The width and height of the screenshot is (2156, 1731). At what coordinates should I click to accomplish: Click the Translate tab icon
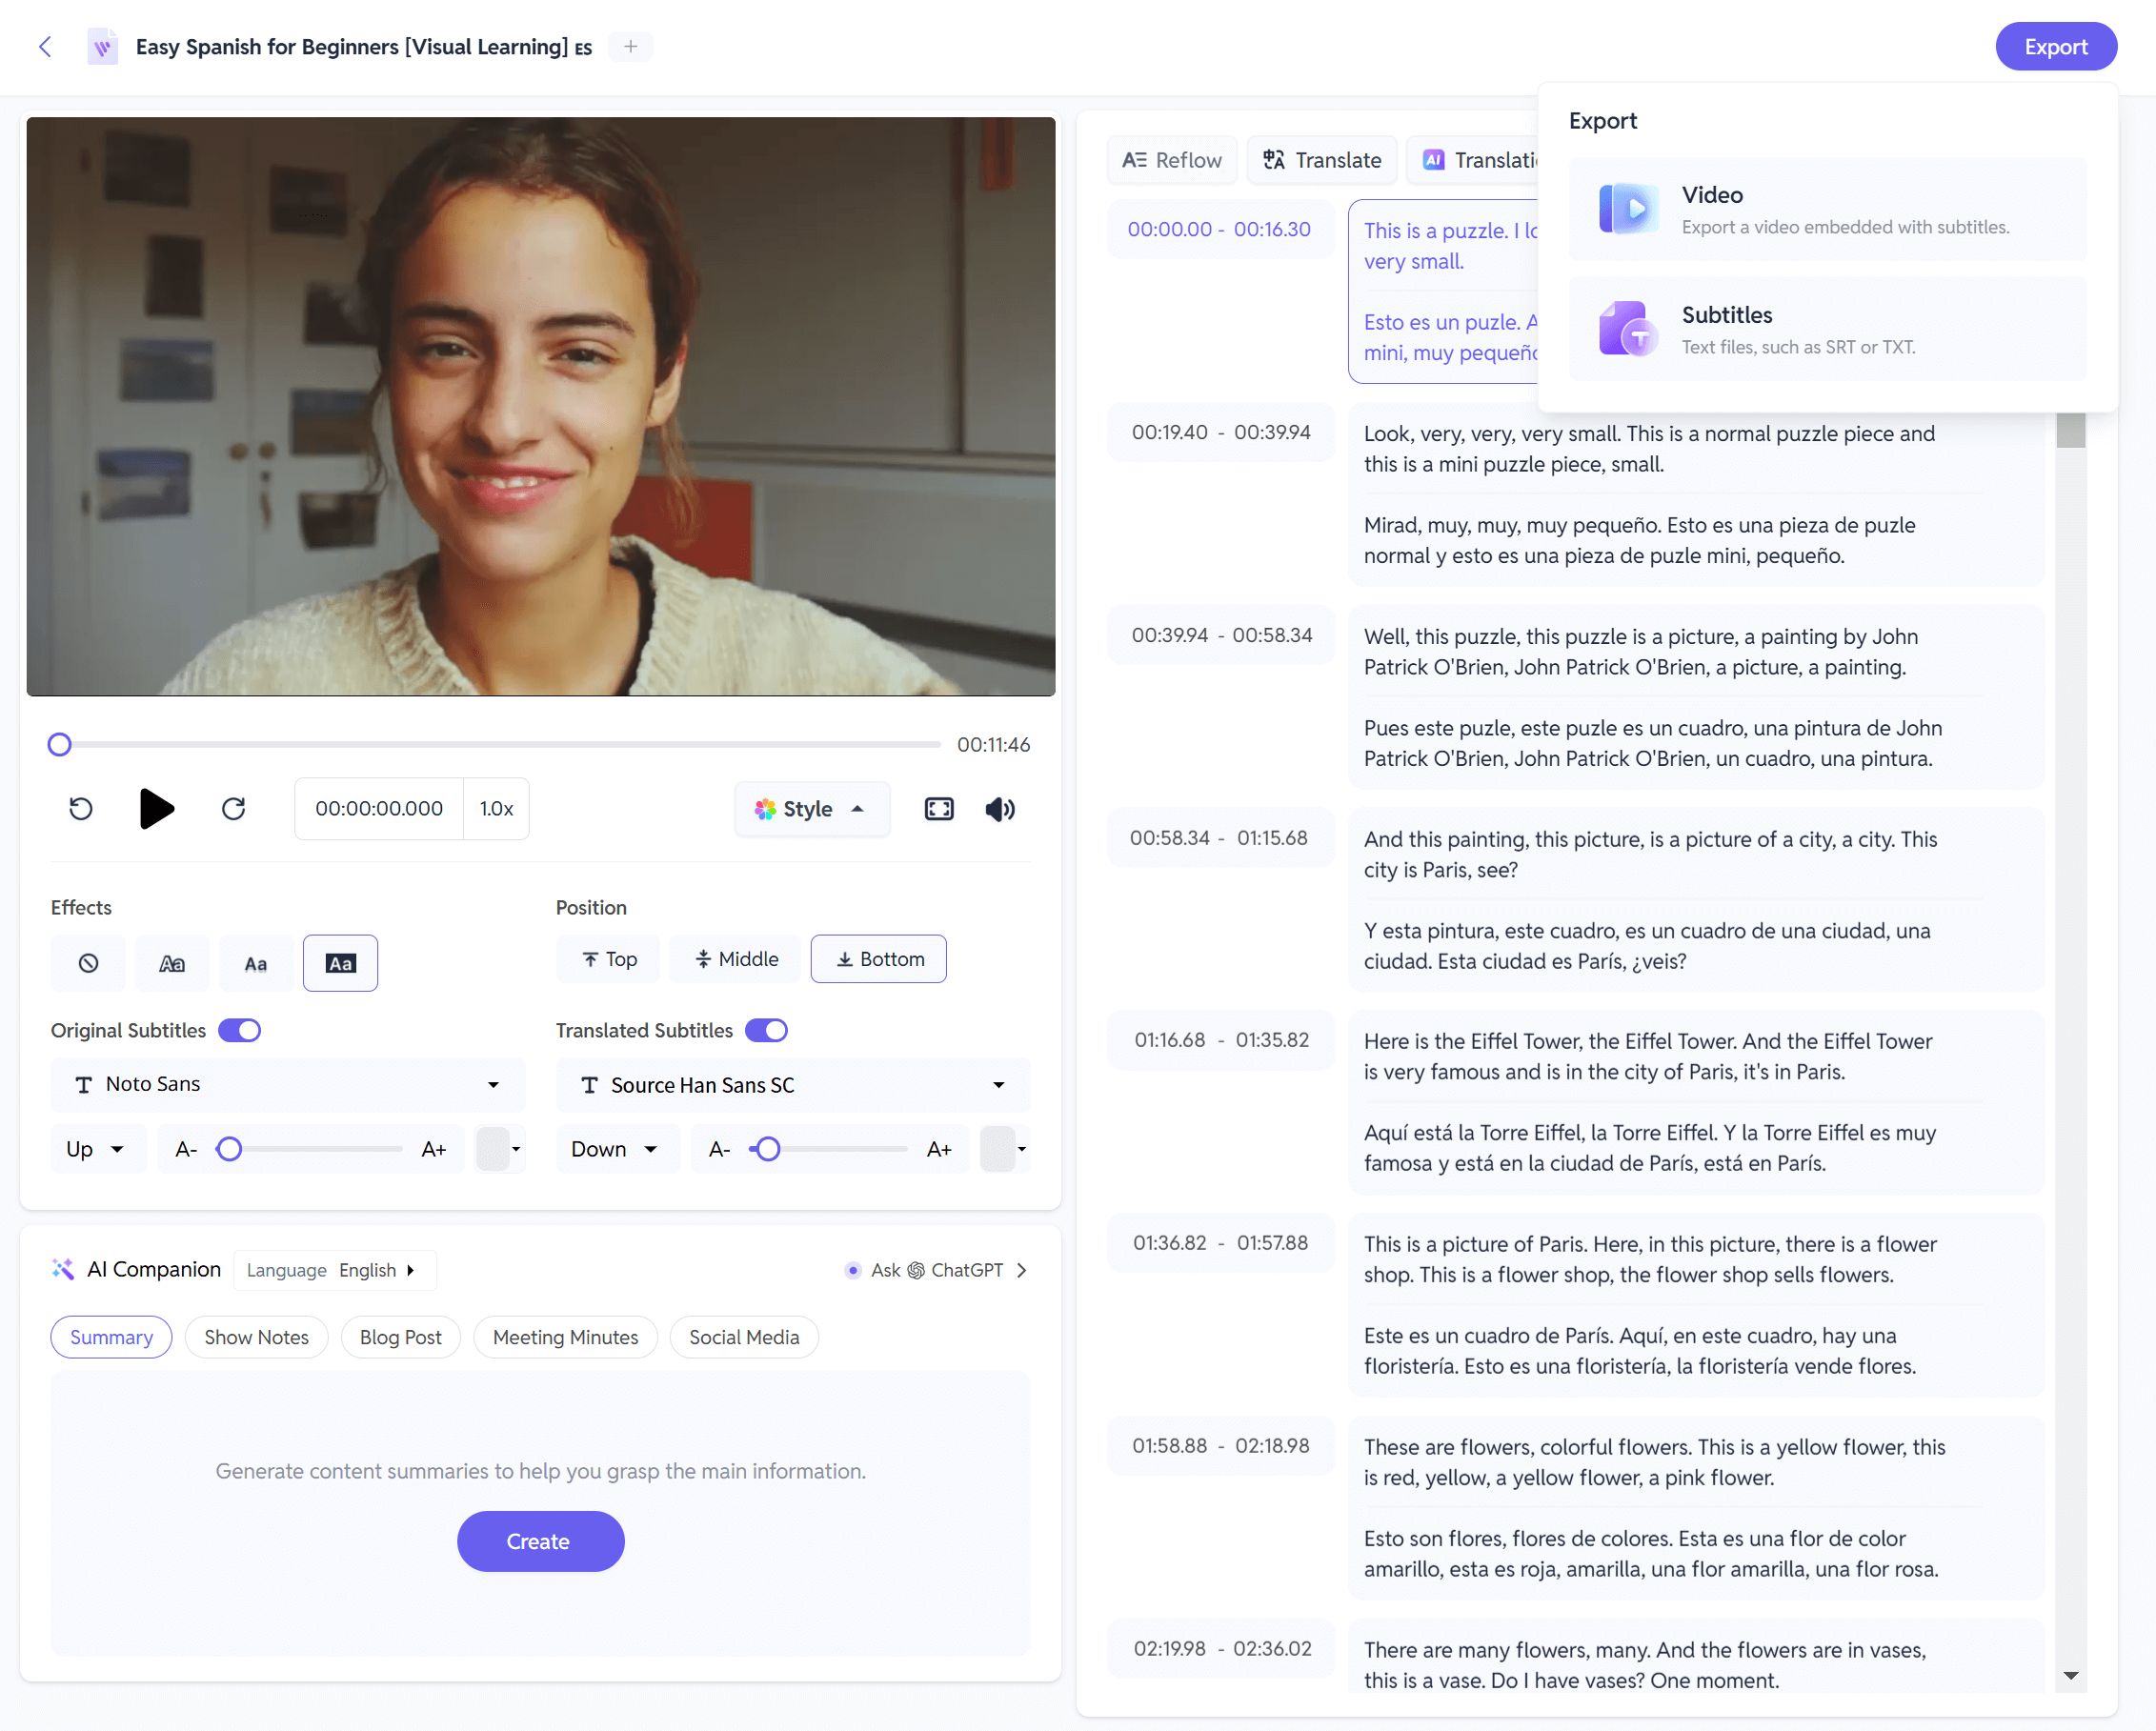(1275, 159)
